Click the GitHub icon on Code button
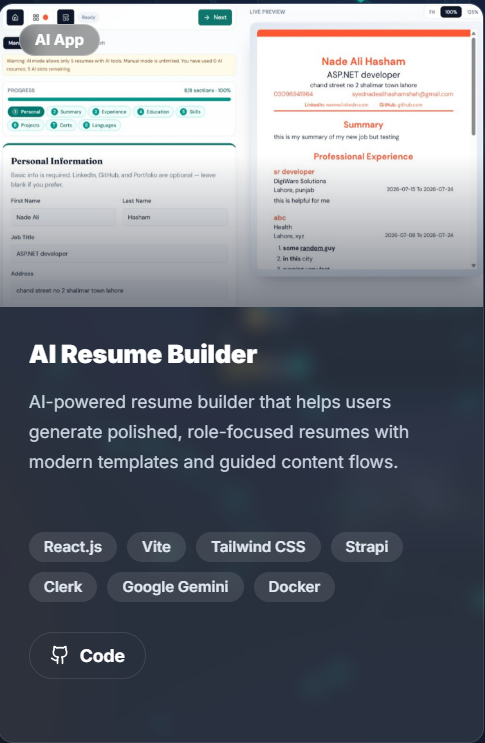 coord(60,655)
